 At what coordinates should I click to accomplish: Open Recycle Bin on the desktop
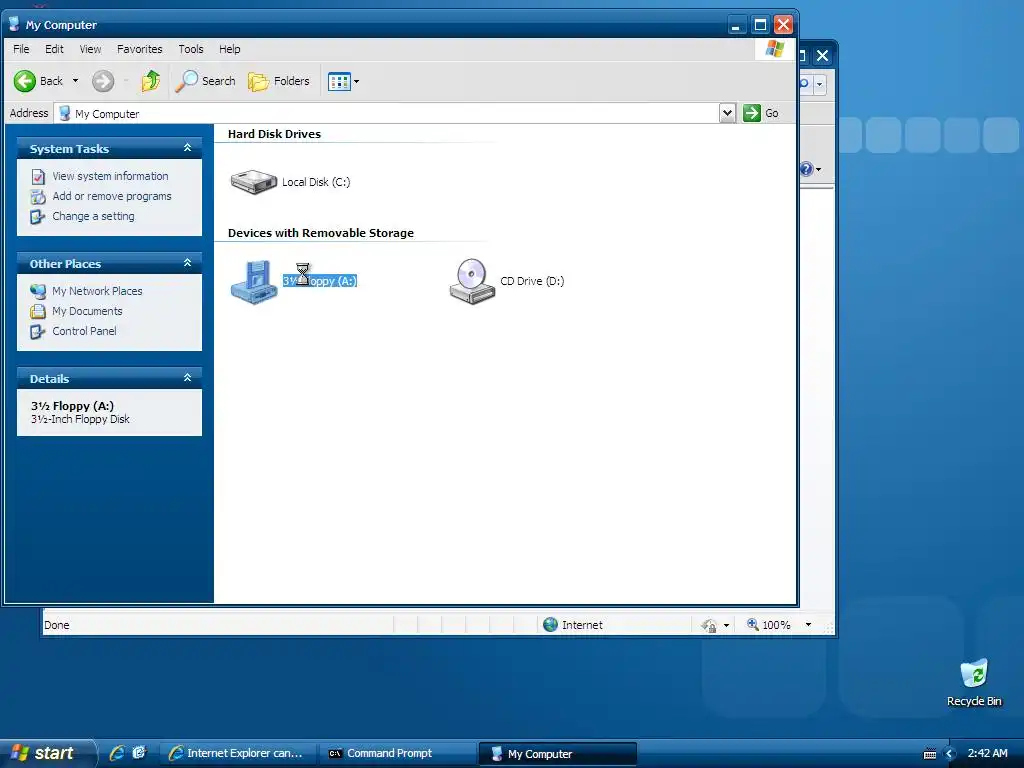[x=974, y=673]
